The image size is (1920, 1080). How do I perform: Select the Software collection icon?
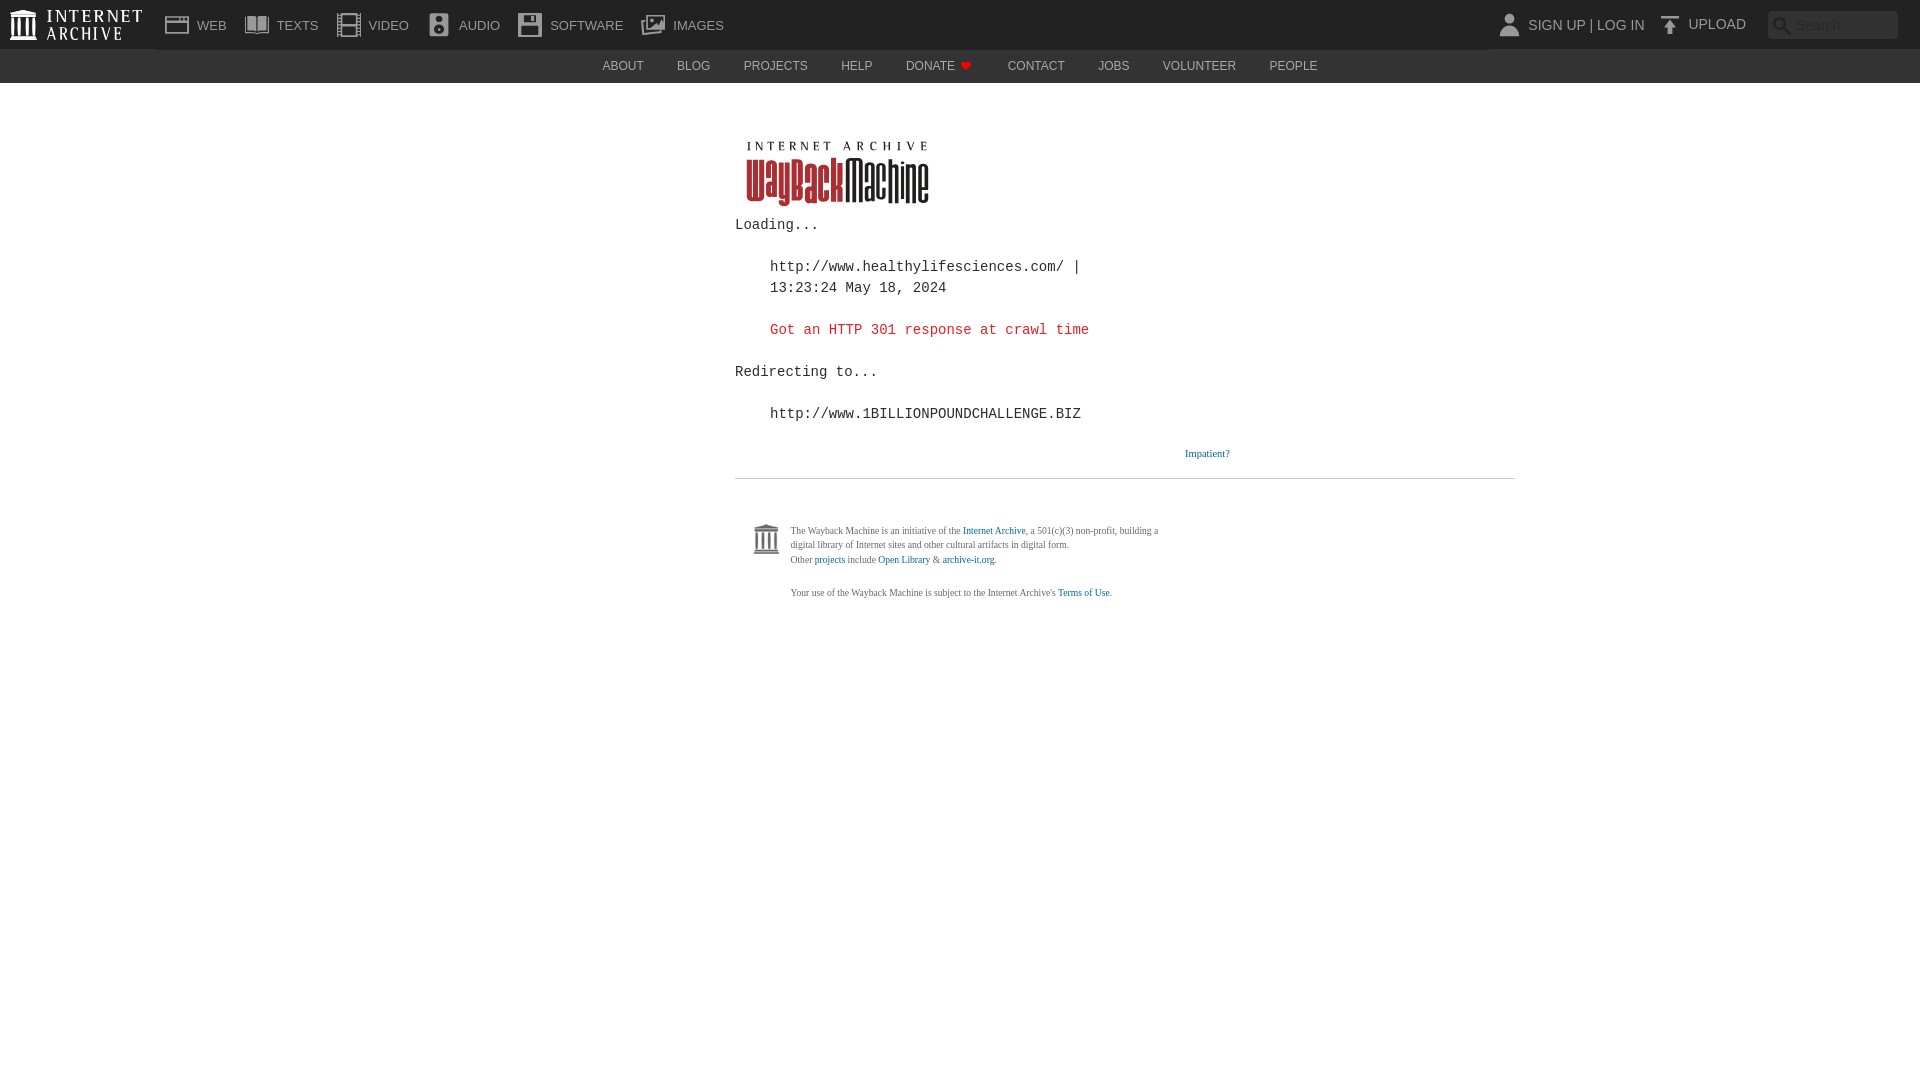[530, 24]
